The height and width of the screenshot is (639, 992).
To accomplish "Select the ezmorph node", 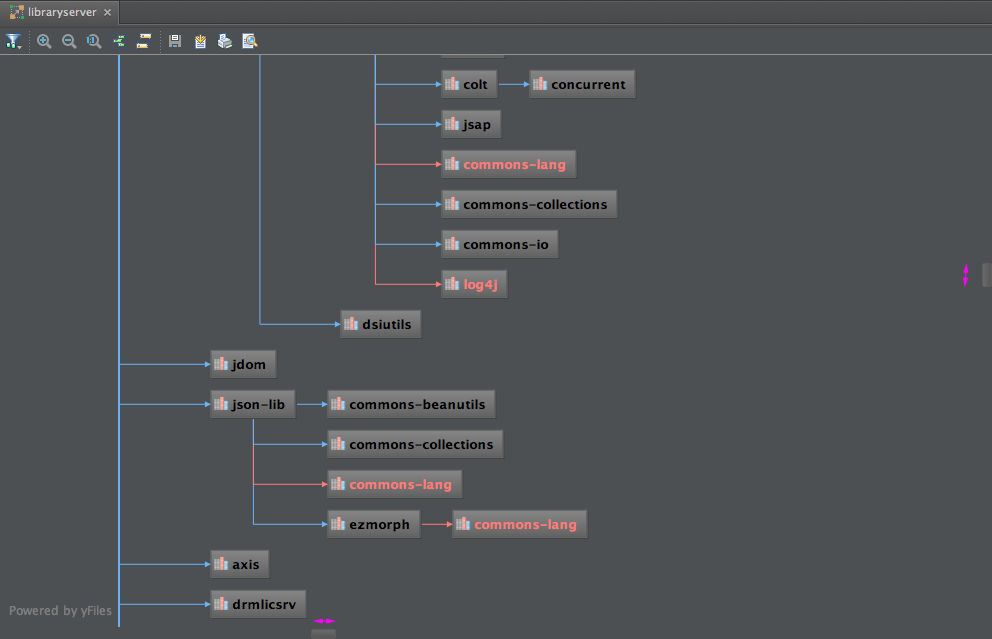I will point(373,524).
